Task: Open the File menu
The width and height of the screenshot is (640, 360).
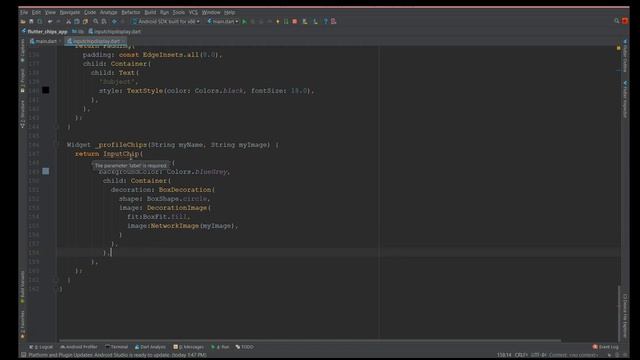Action: pos(24,12)
